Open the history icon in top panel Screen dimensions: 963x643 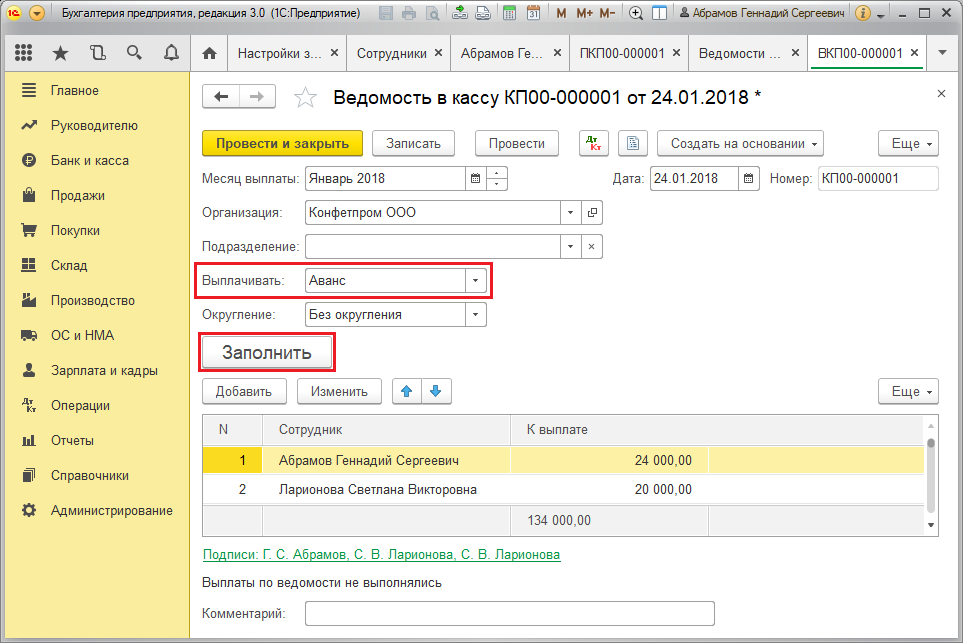click(x=97, y=53)
